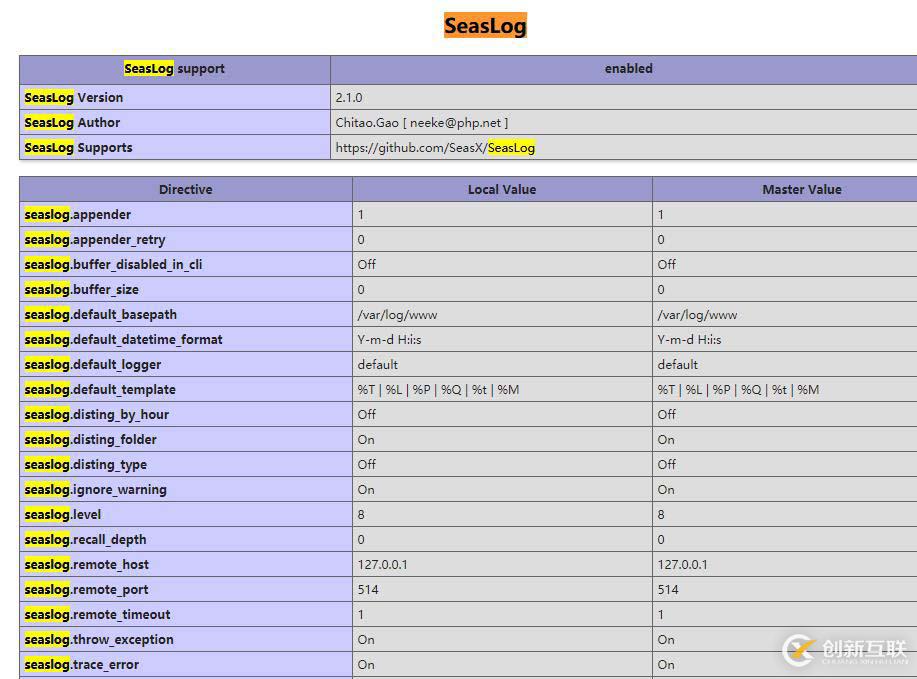Click the 'Directive' column header
The height and width of the screenshot is (679, 917).
[185, 189]
